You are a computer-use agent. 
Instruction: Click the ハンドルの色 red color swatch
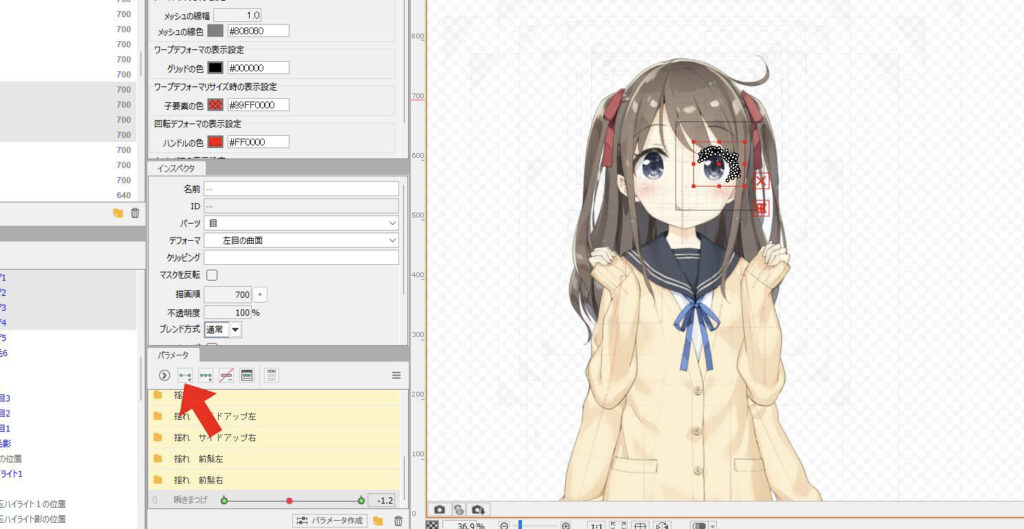(x=216, y=142)
